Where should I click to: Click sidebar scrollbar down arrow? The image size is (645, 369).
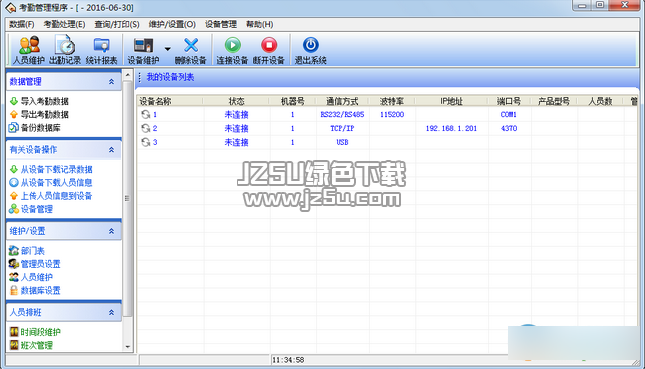click(128, 347)
